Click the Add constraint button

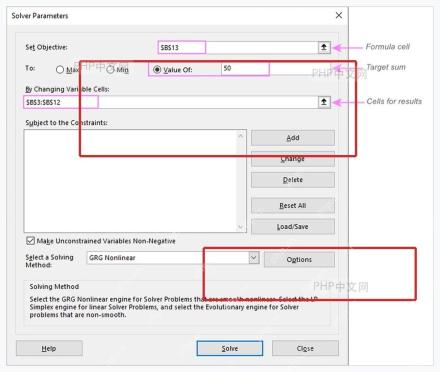pos(293,138)
